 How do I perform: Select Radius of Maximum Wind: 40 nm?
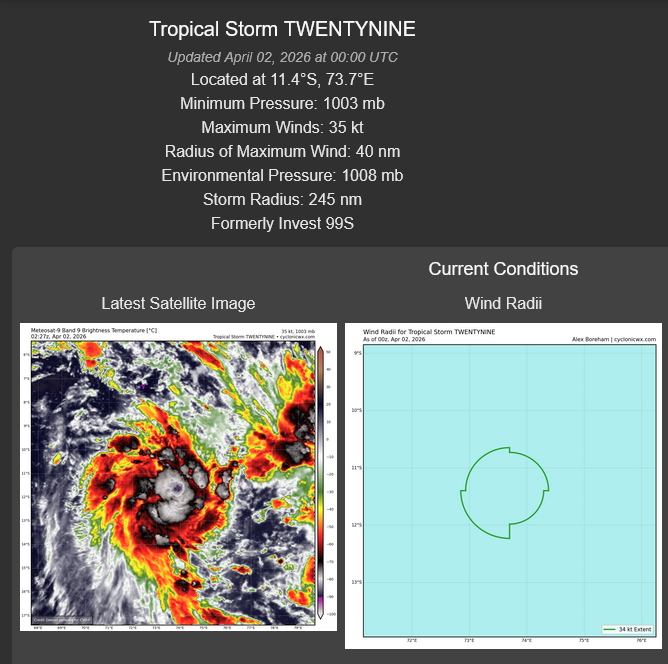point(282,152)
